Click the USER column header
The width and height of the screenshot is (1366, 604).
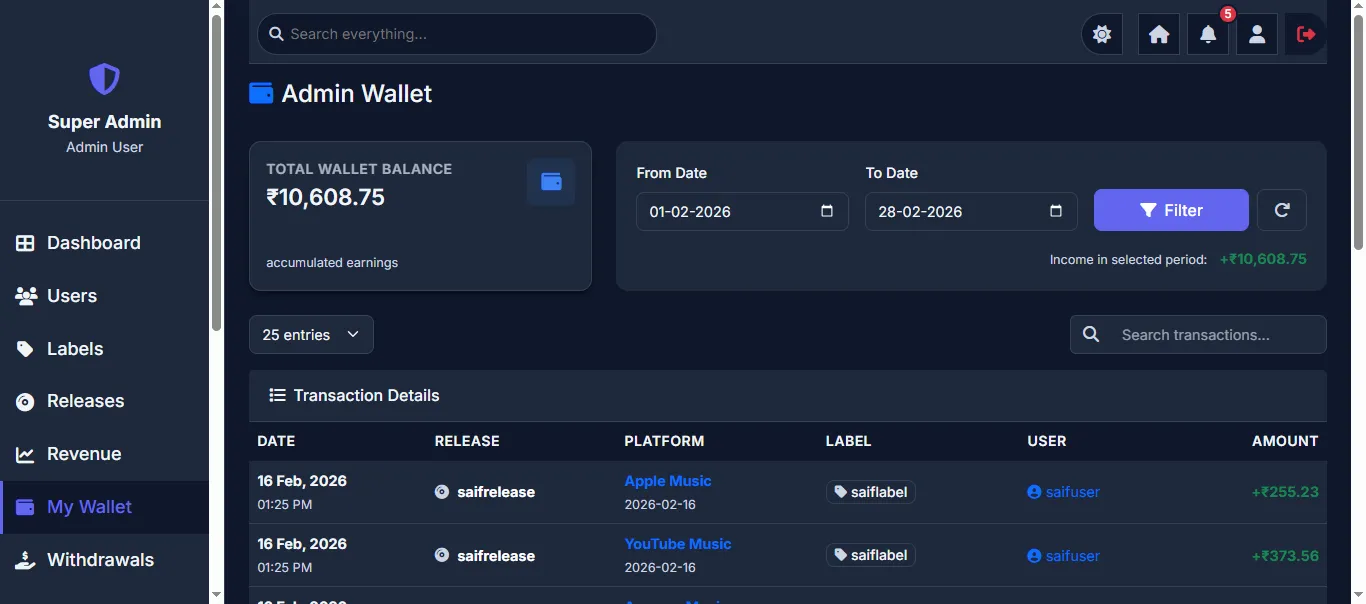pyautogui.click(x=1047, y=441)
